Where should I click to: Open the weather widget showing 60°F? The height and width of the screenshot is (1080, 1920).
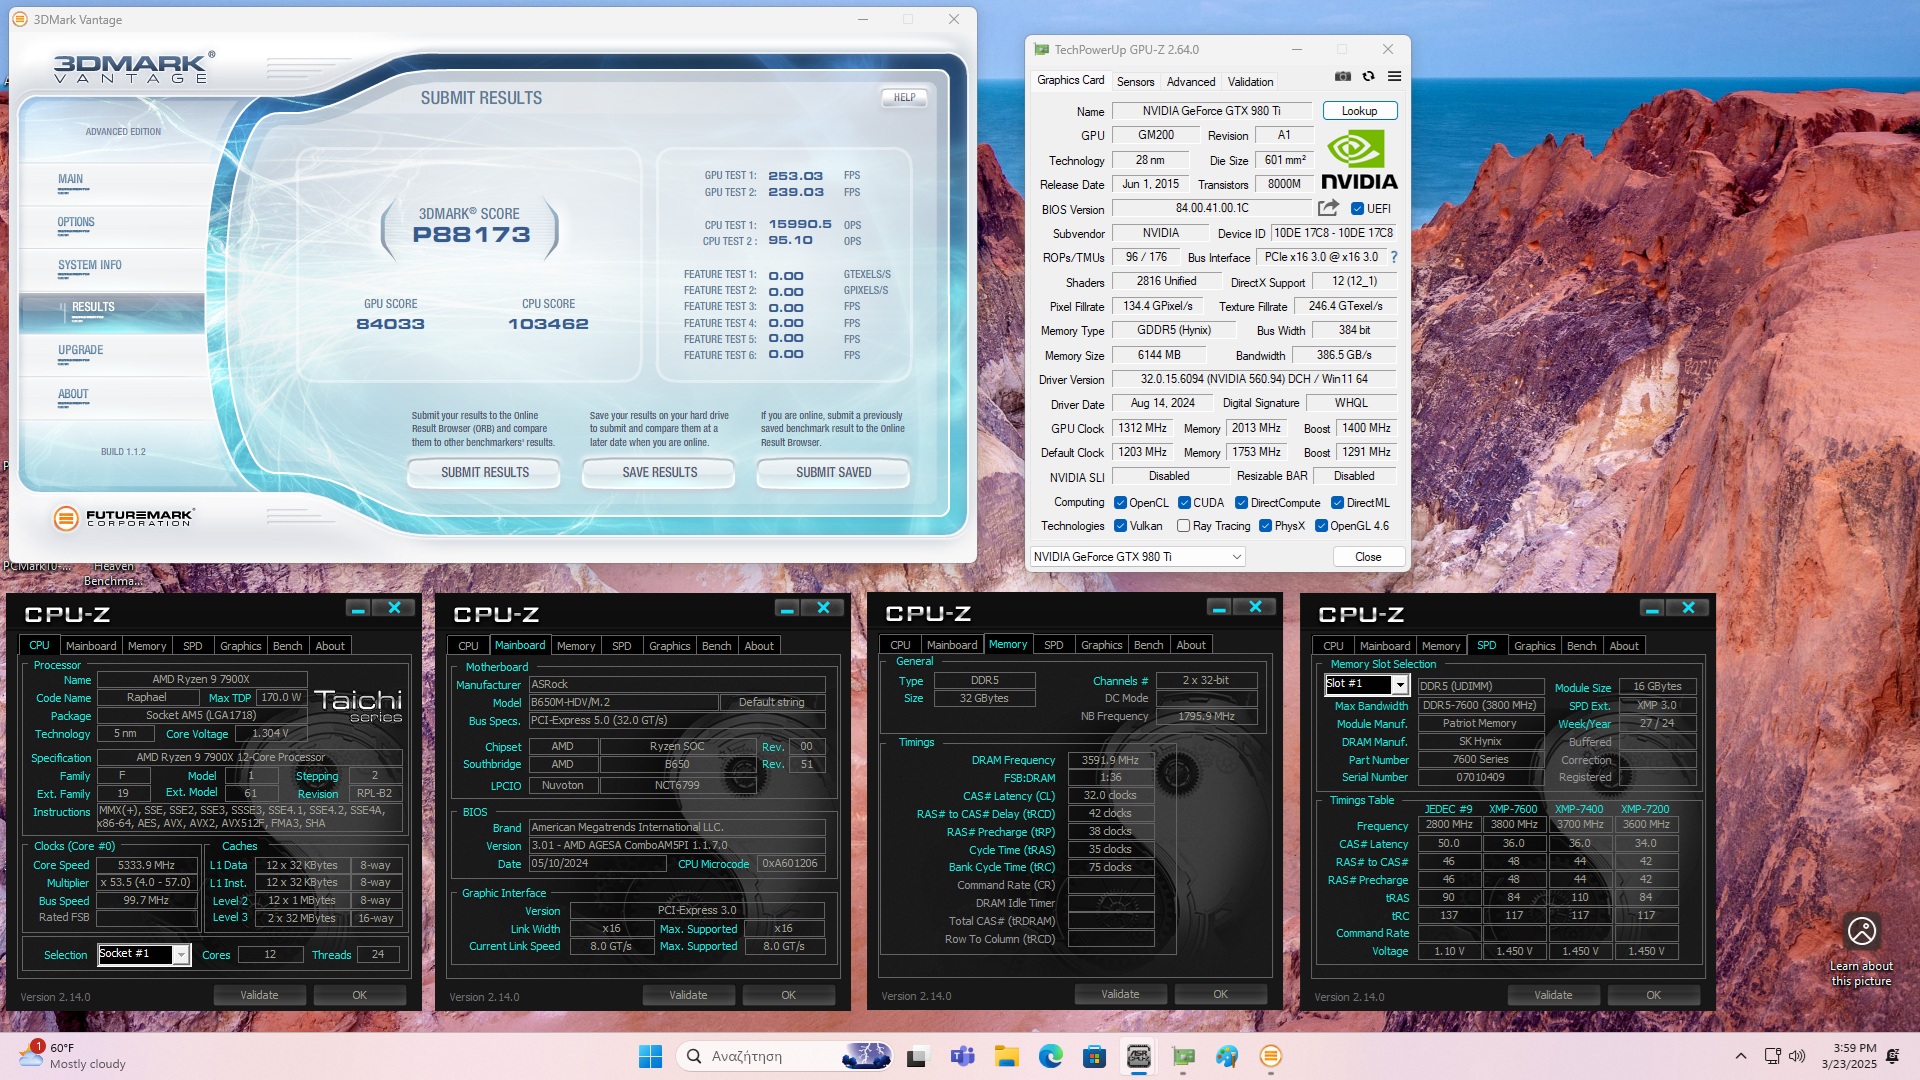(72, 1056)
